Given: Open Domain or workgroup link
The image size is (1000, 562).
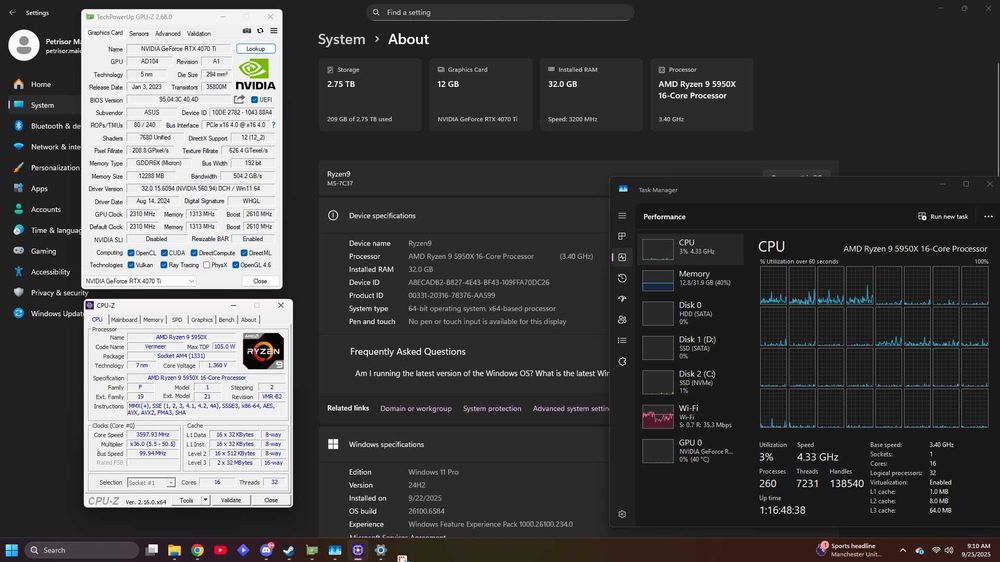Looking at the screenshot, I should [416, 408].
